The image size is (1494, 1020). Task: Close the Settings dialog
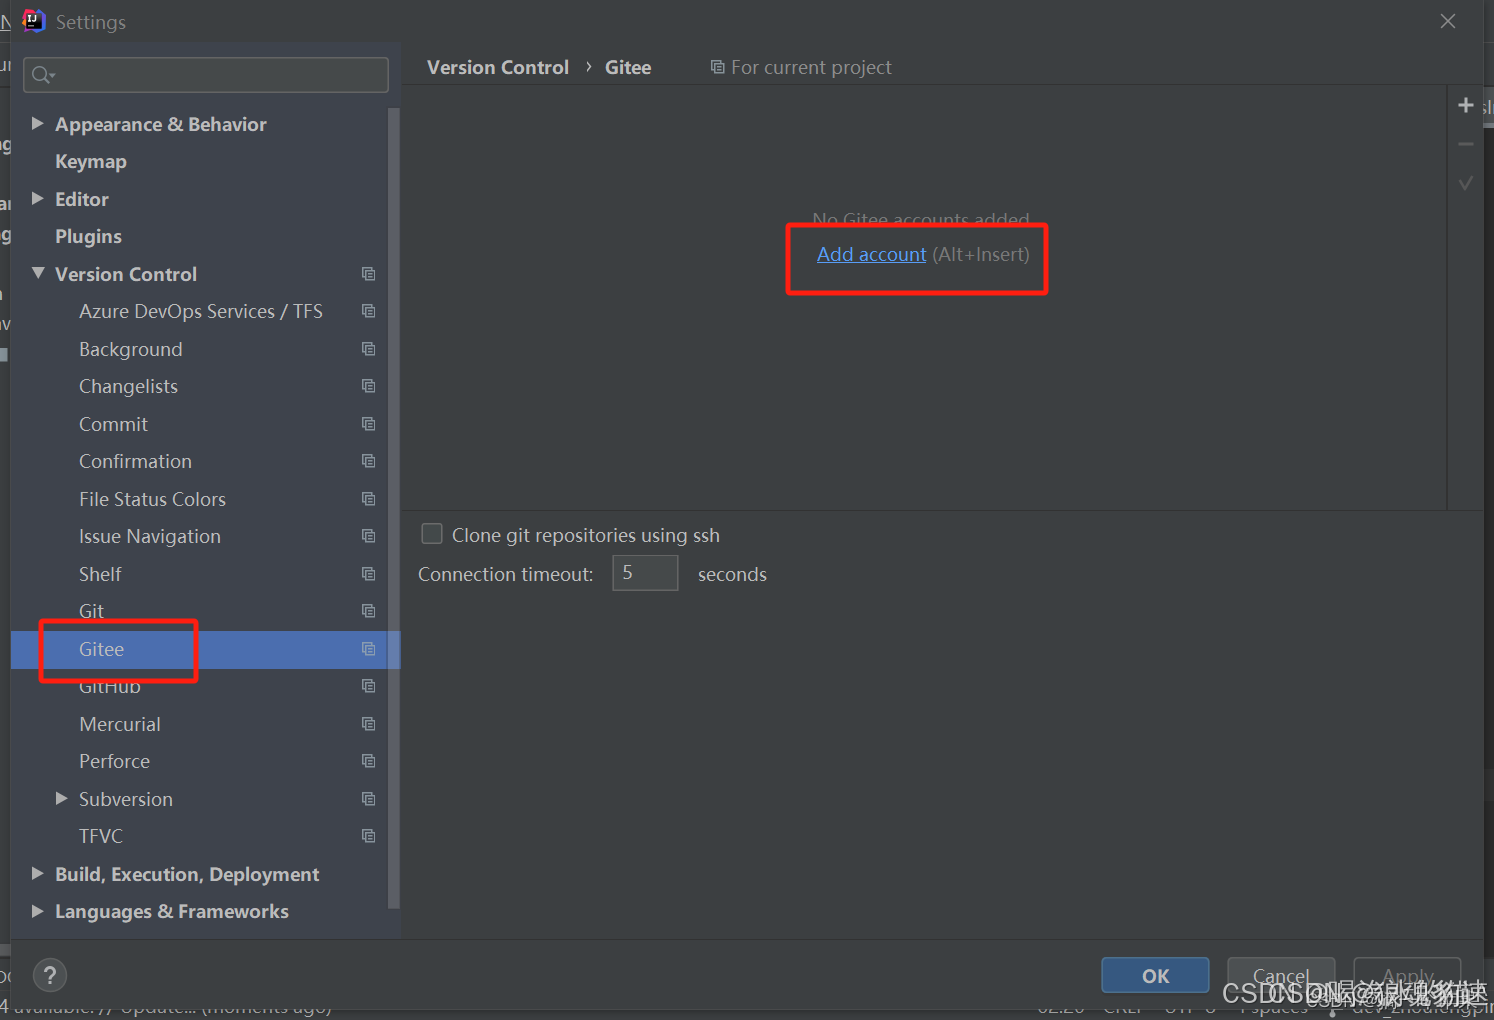[x=1448, y=21]
